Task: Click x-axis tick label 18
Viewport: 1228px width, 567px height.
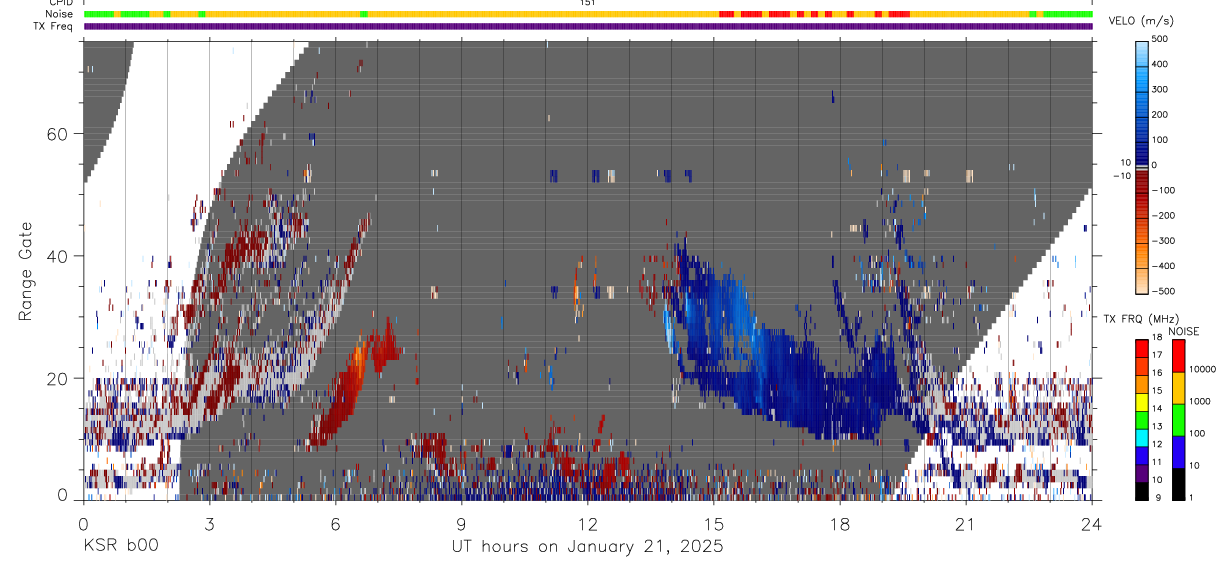Action: (x=840, y=523)
